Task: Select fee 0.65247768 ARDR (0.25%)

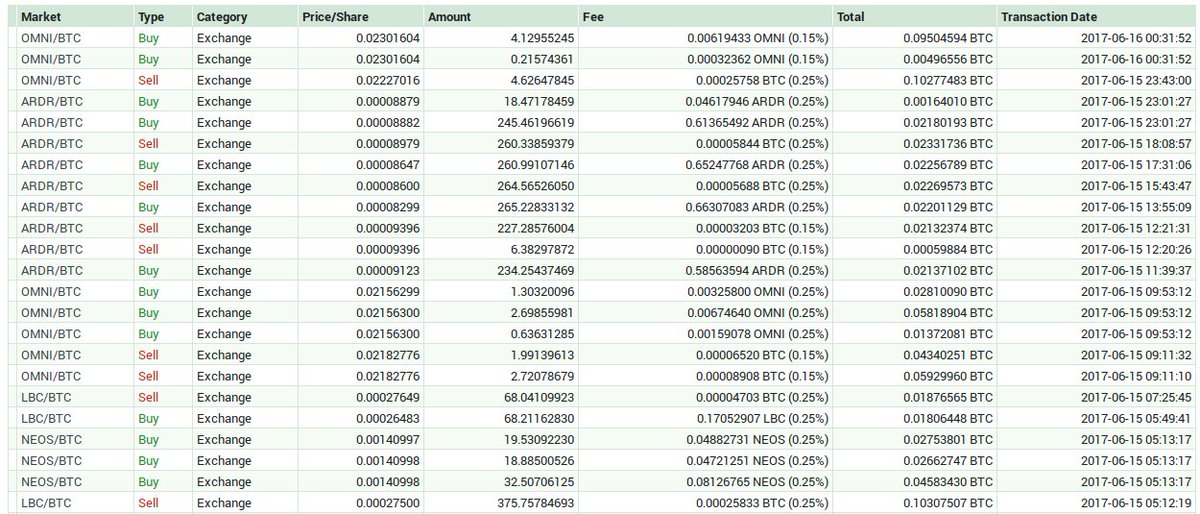Action: (x=757, y=165)
